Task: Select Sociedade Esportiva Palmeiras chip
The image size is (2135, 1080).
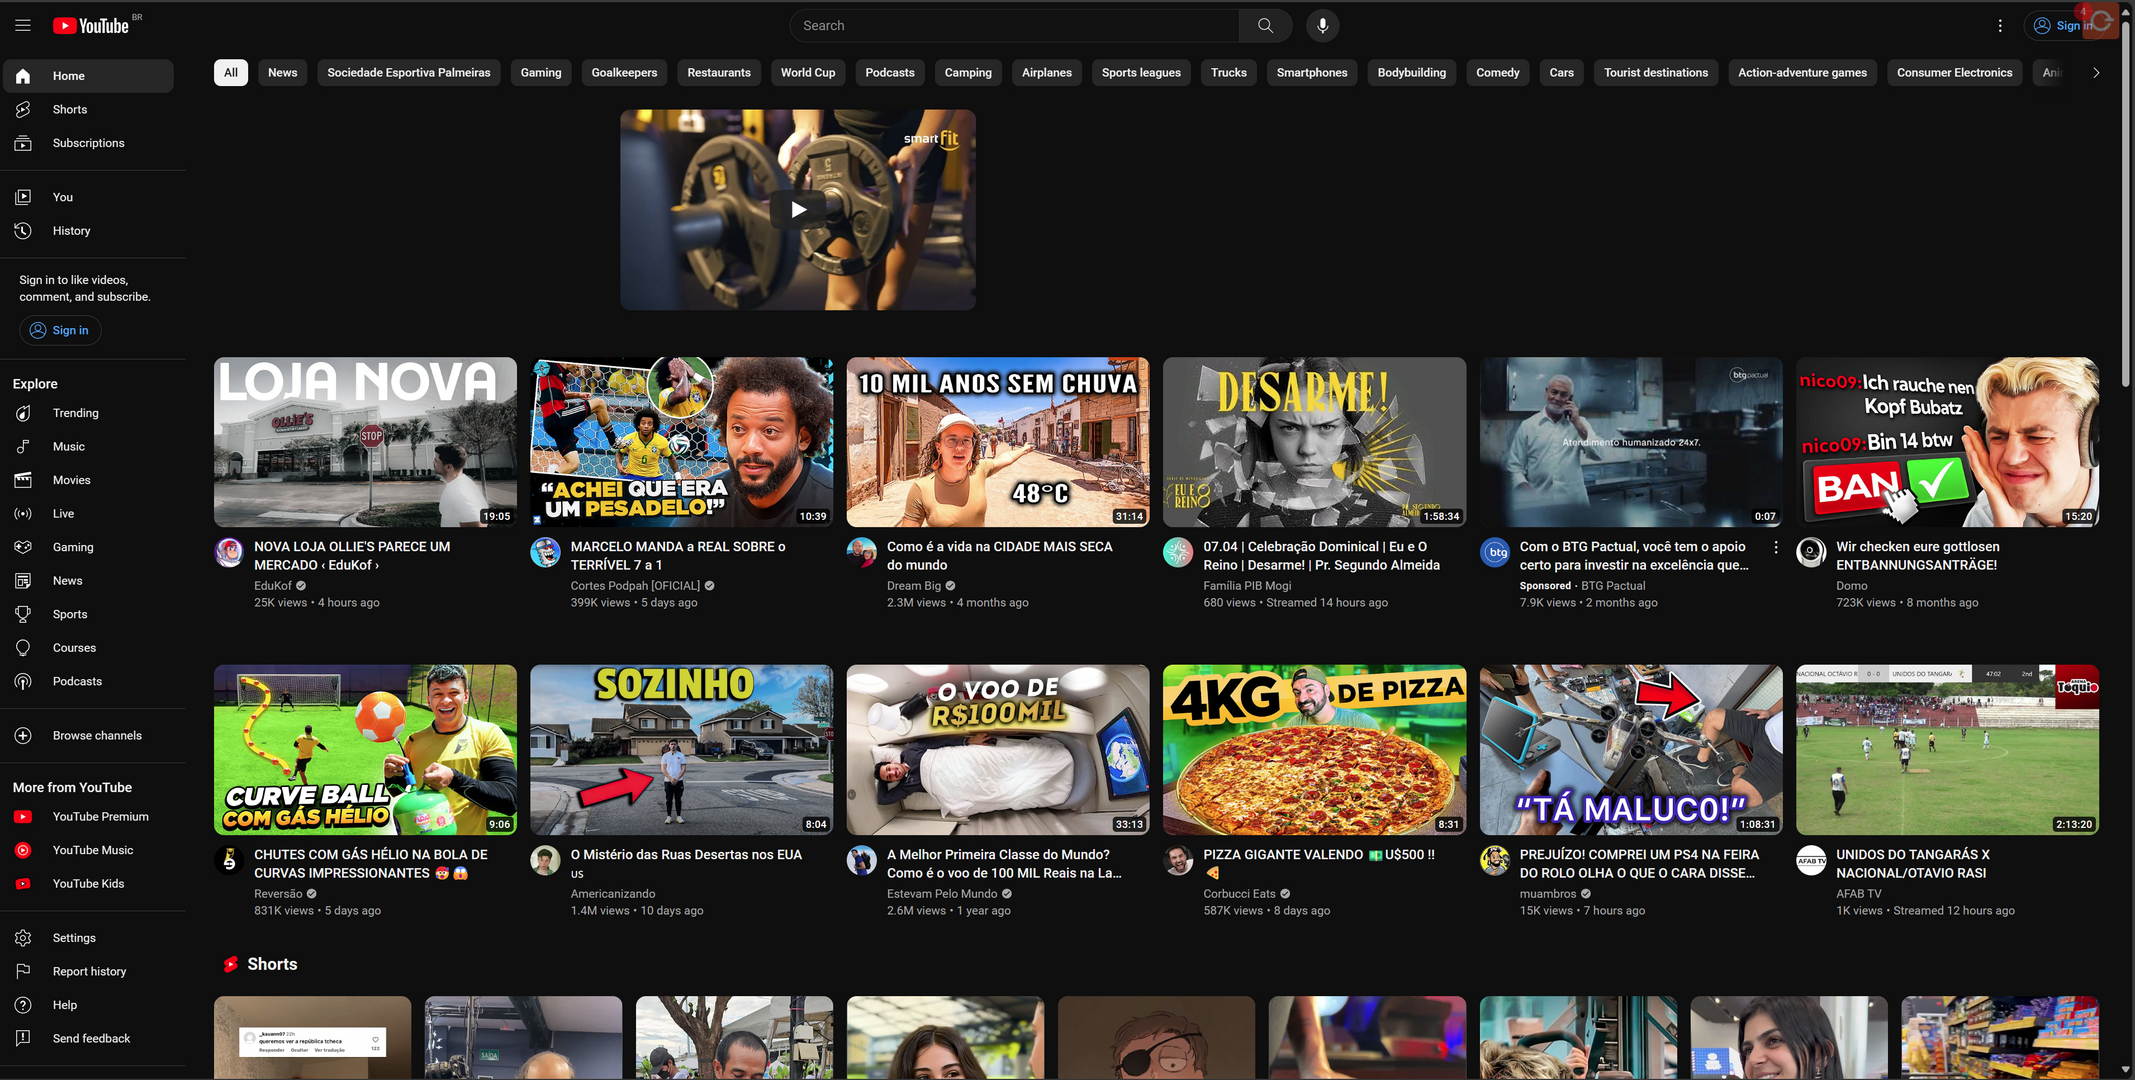Action: pyautogui.click(x=409, y=73)
